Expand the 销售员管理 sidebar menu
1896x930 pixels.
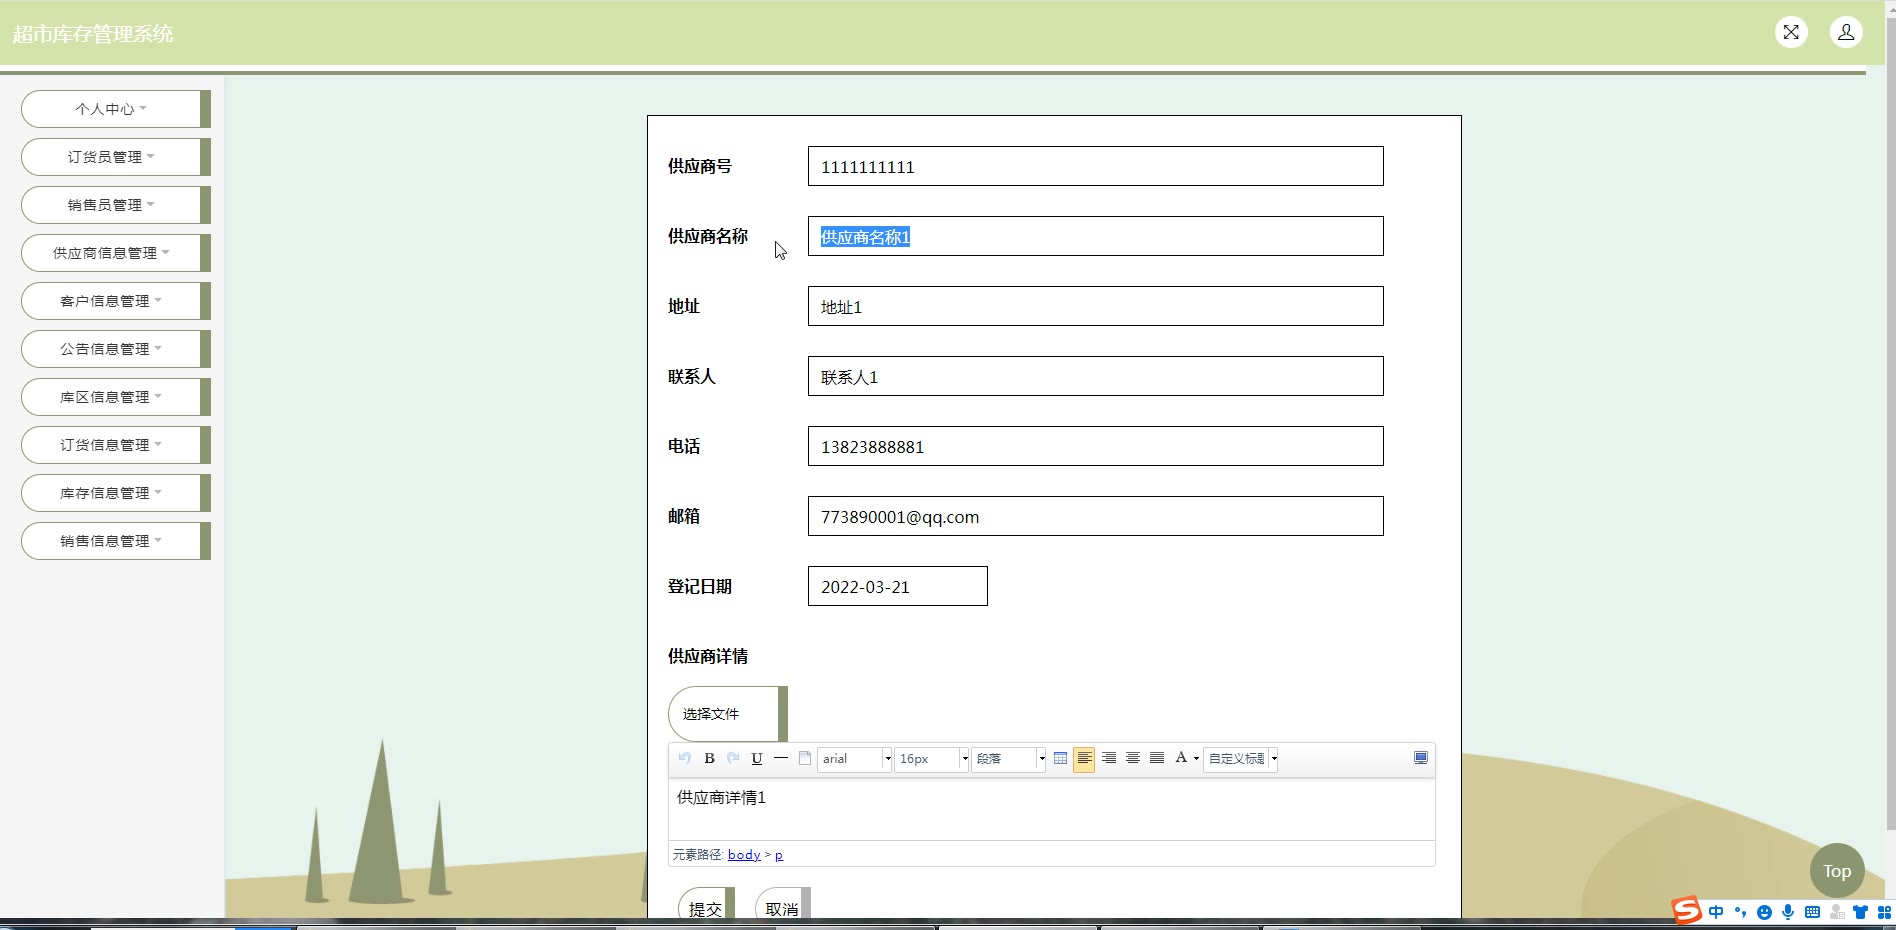pos(115,205)
